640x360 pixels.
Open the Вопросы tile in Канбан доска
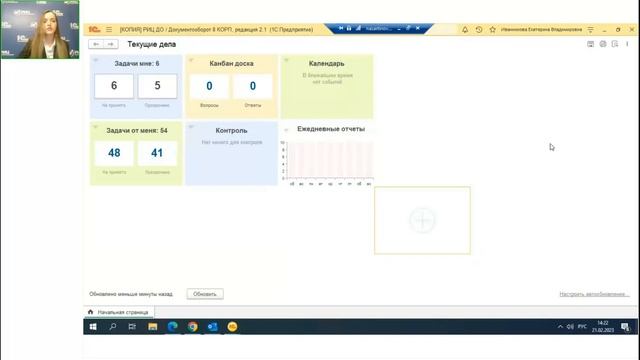point(209,86)
